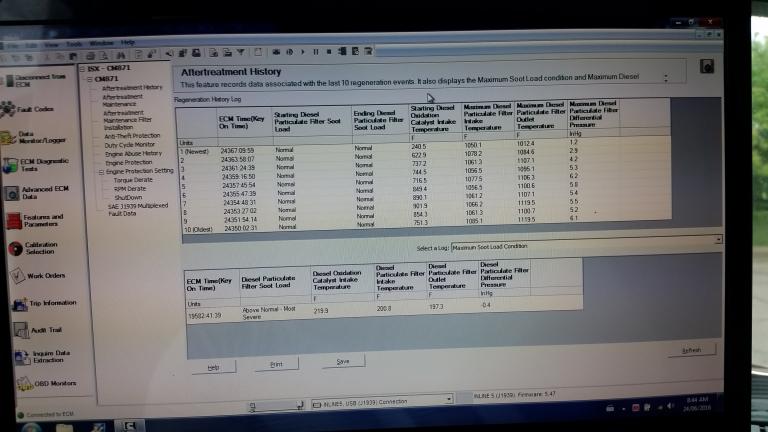Viewport: 768px width, 432px height.
Task: Open ECM Diagnostic Tests
Action: point(35,165)
